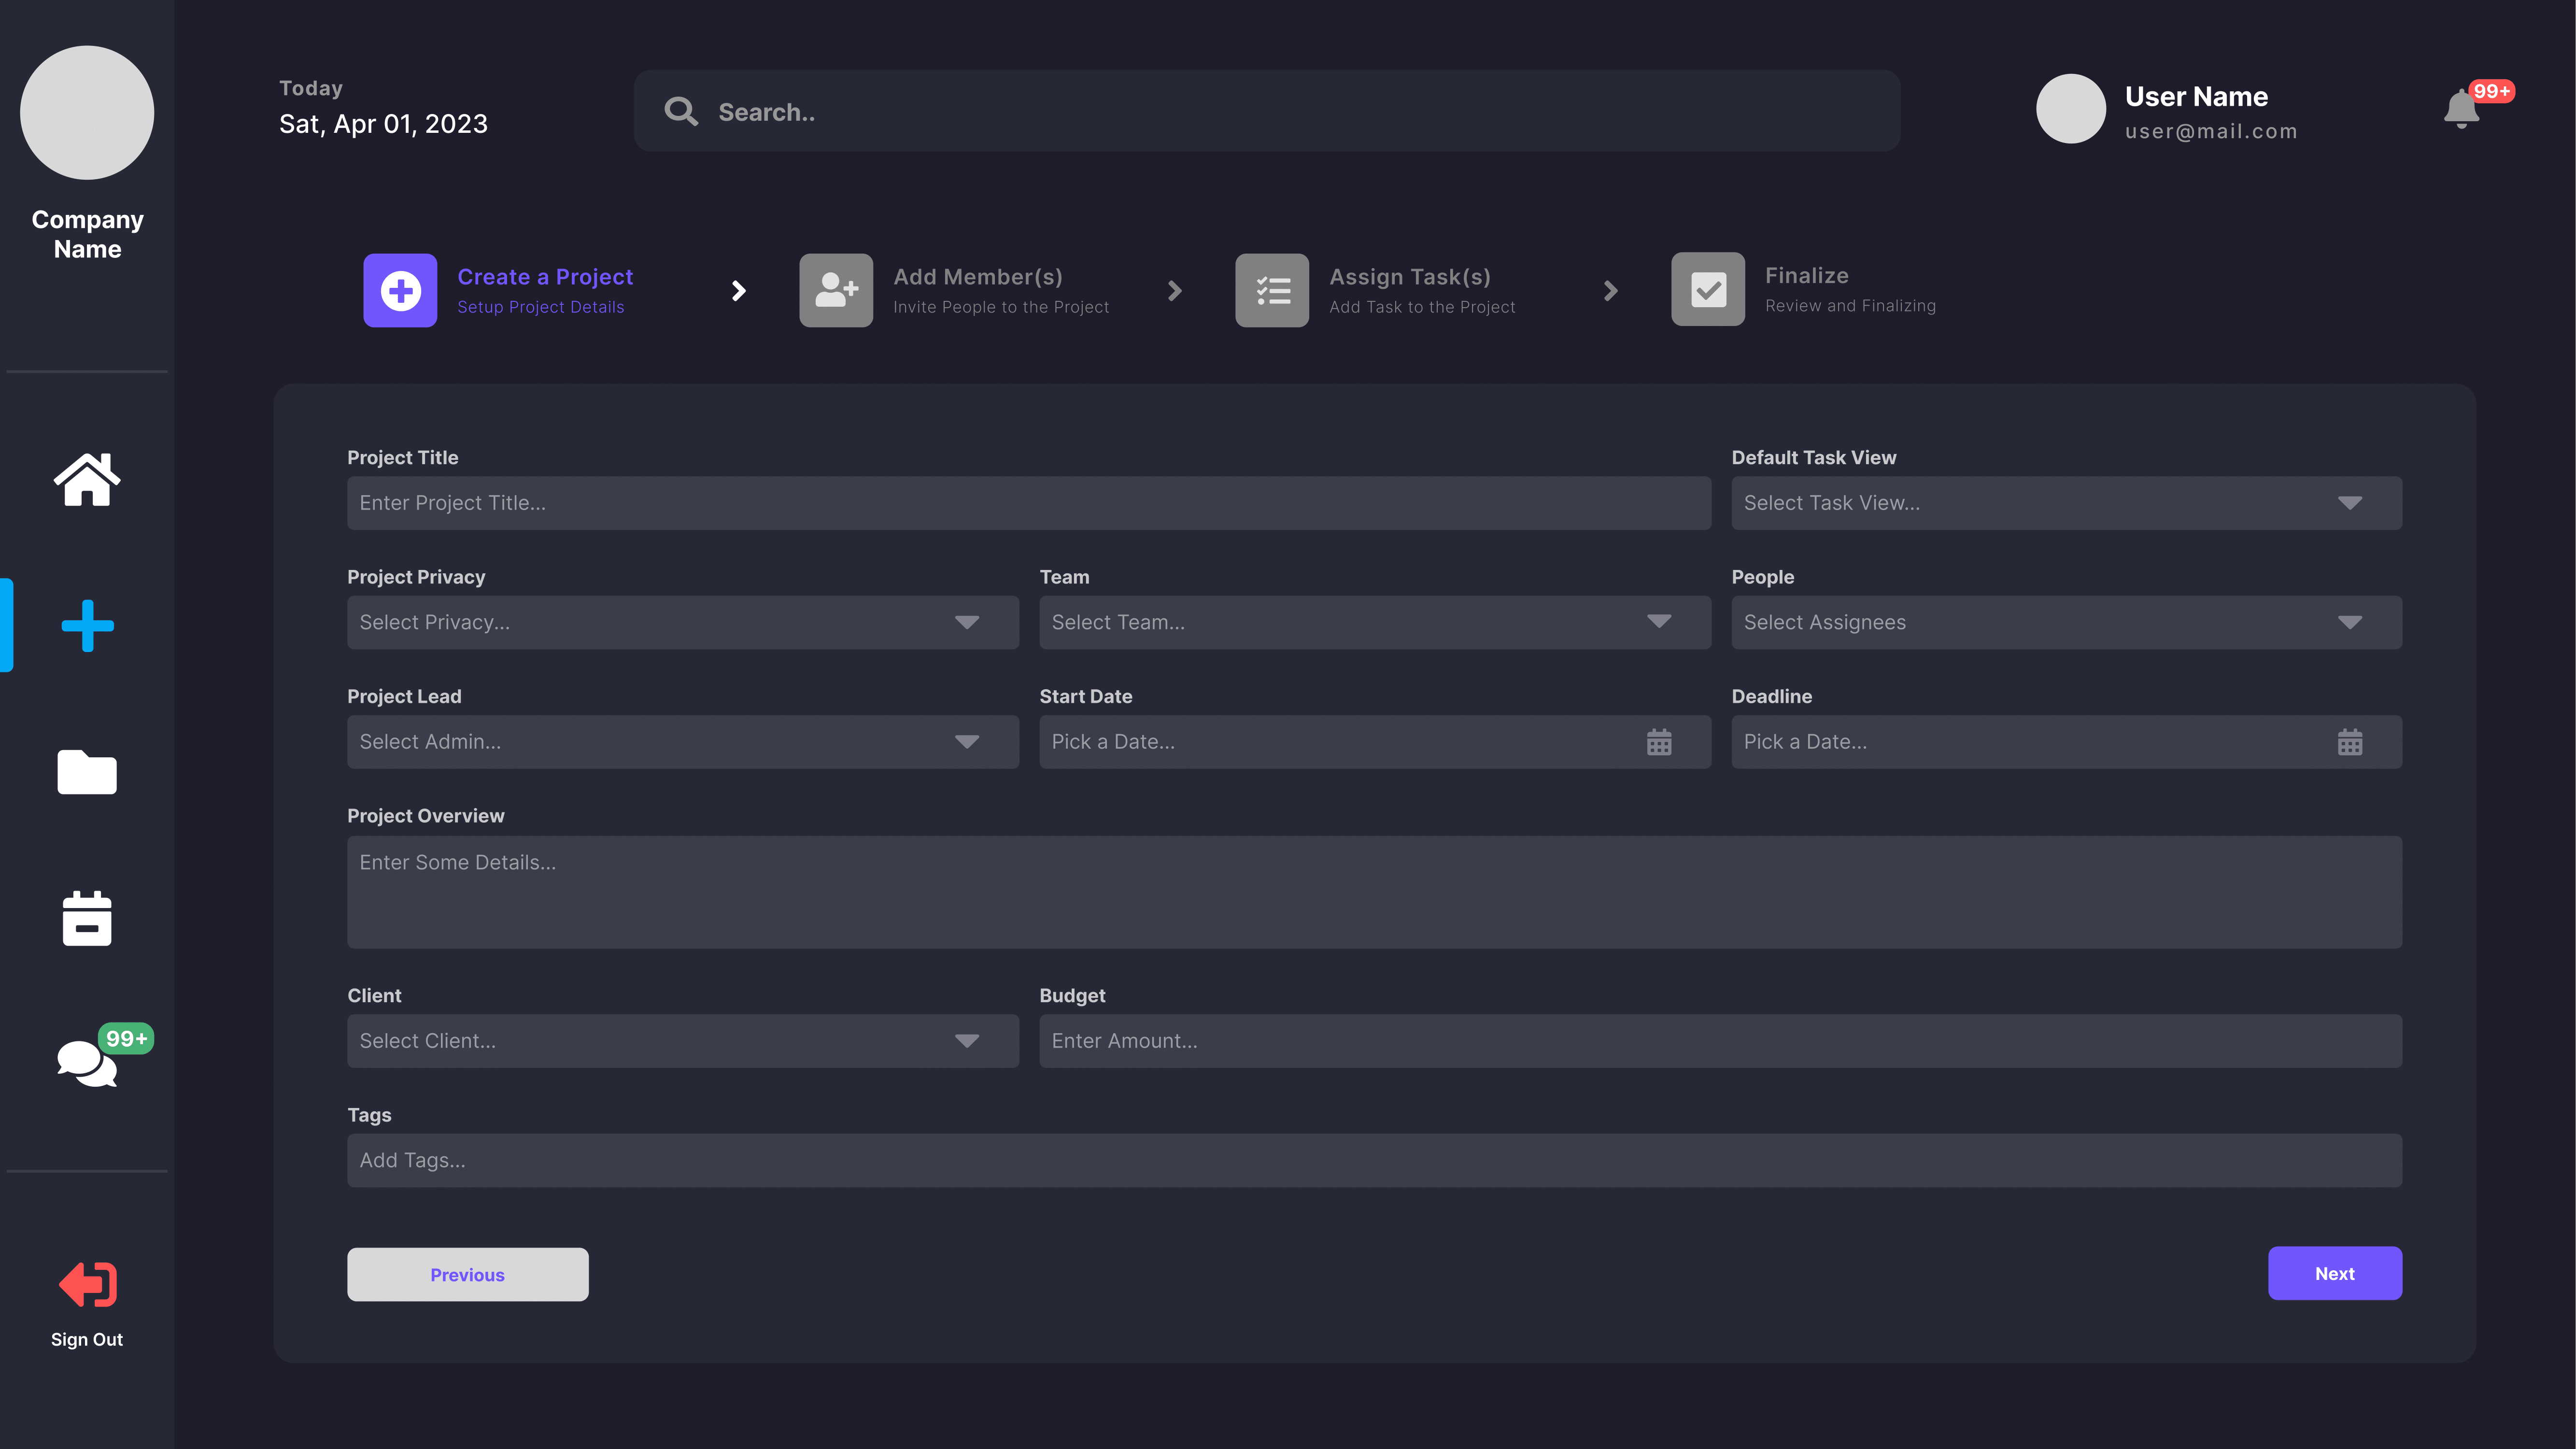Click the Deadline calendar icon

(2350, 742)
